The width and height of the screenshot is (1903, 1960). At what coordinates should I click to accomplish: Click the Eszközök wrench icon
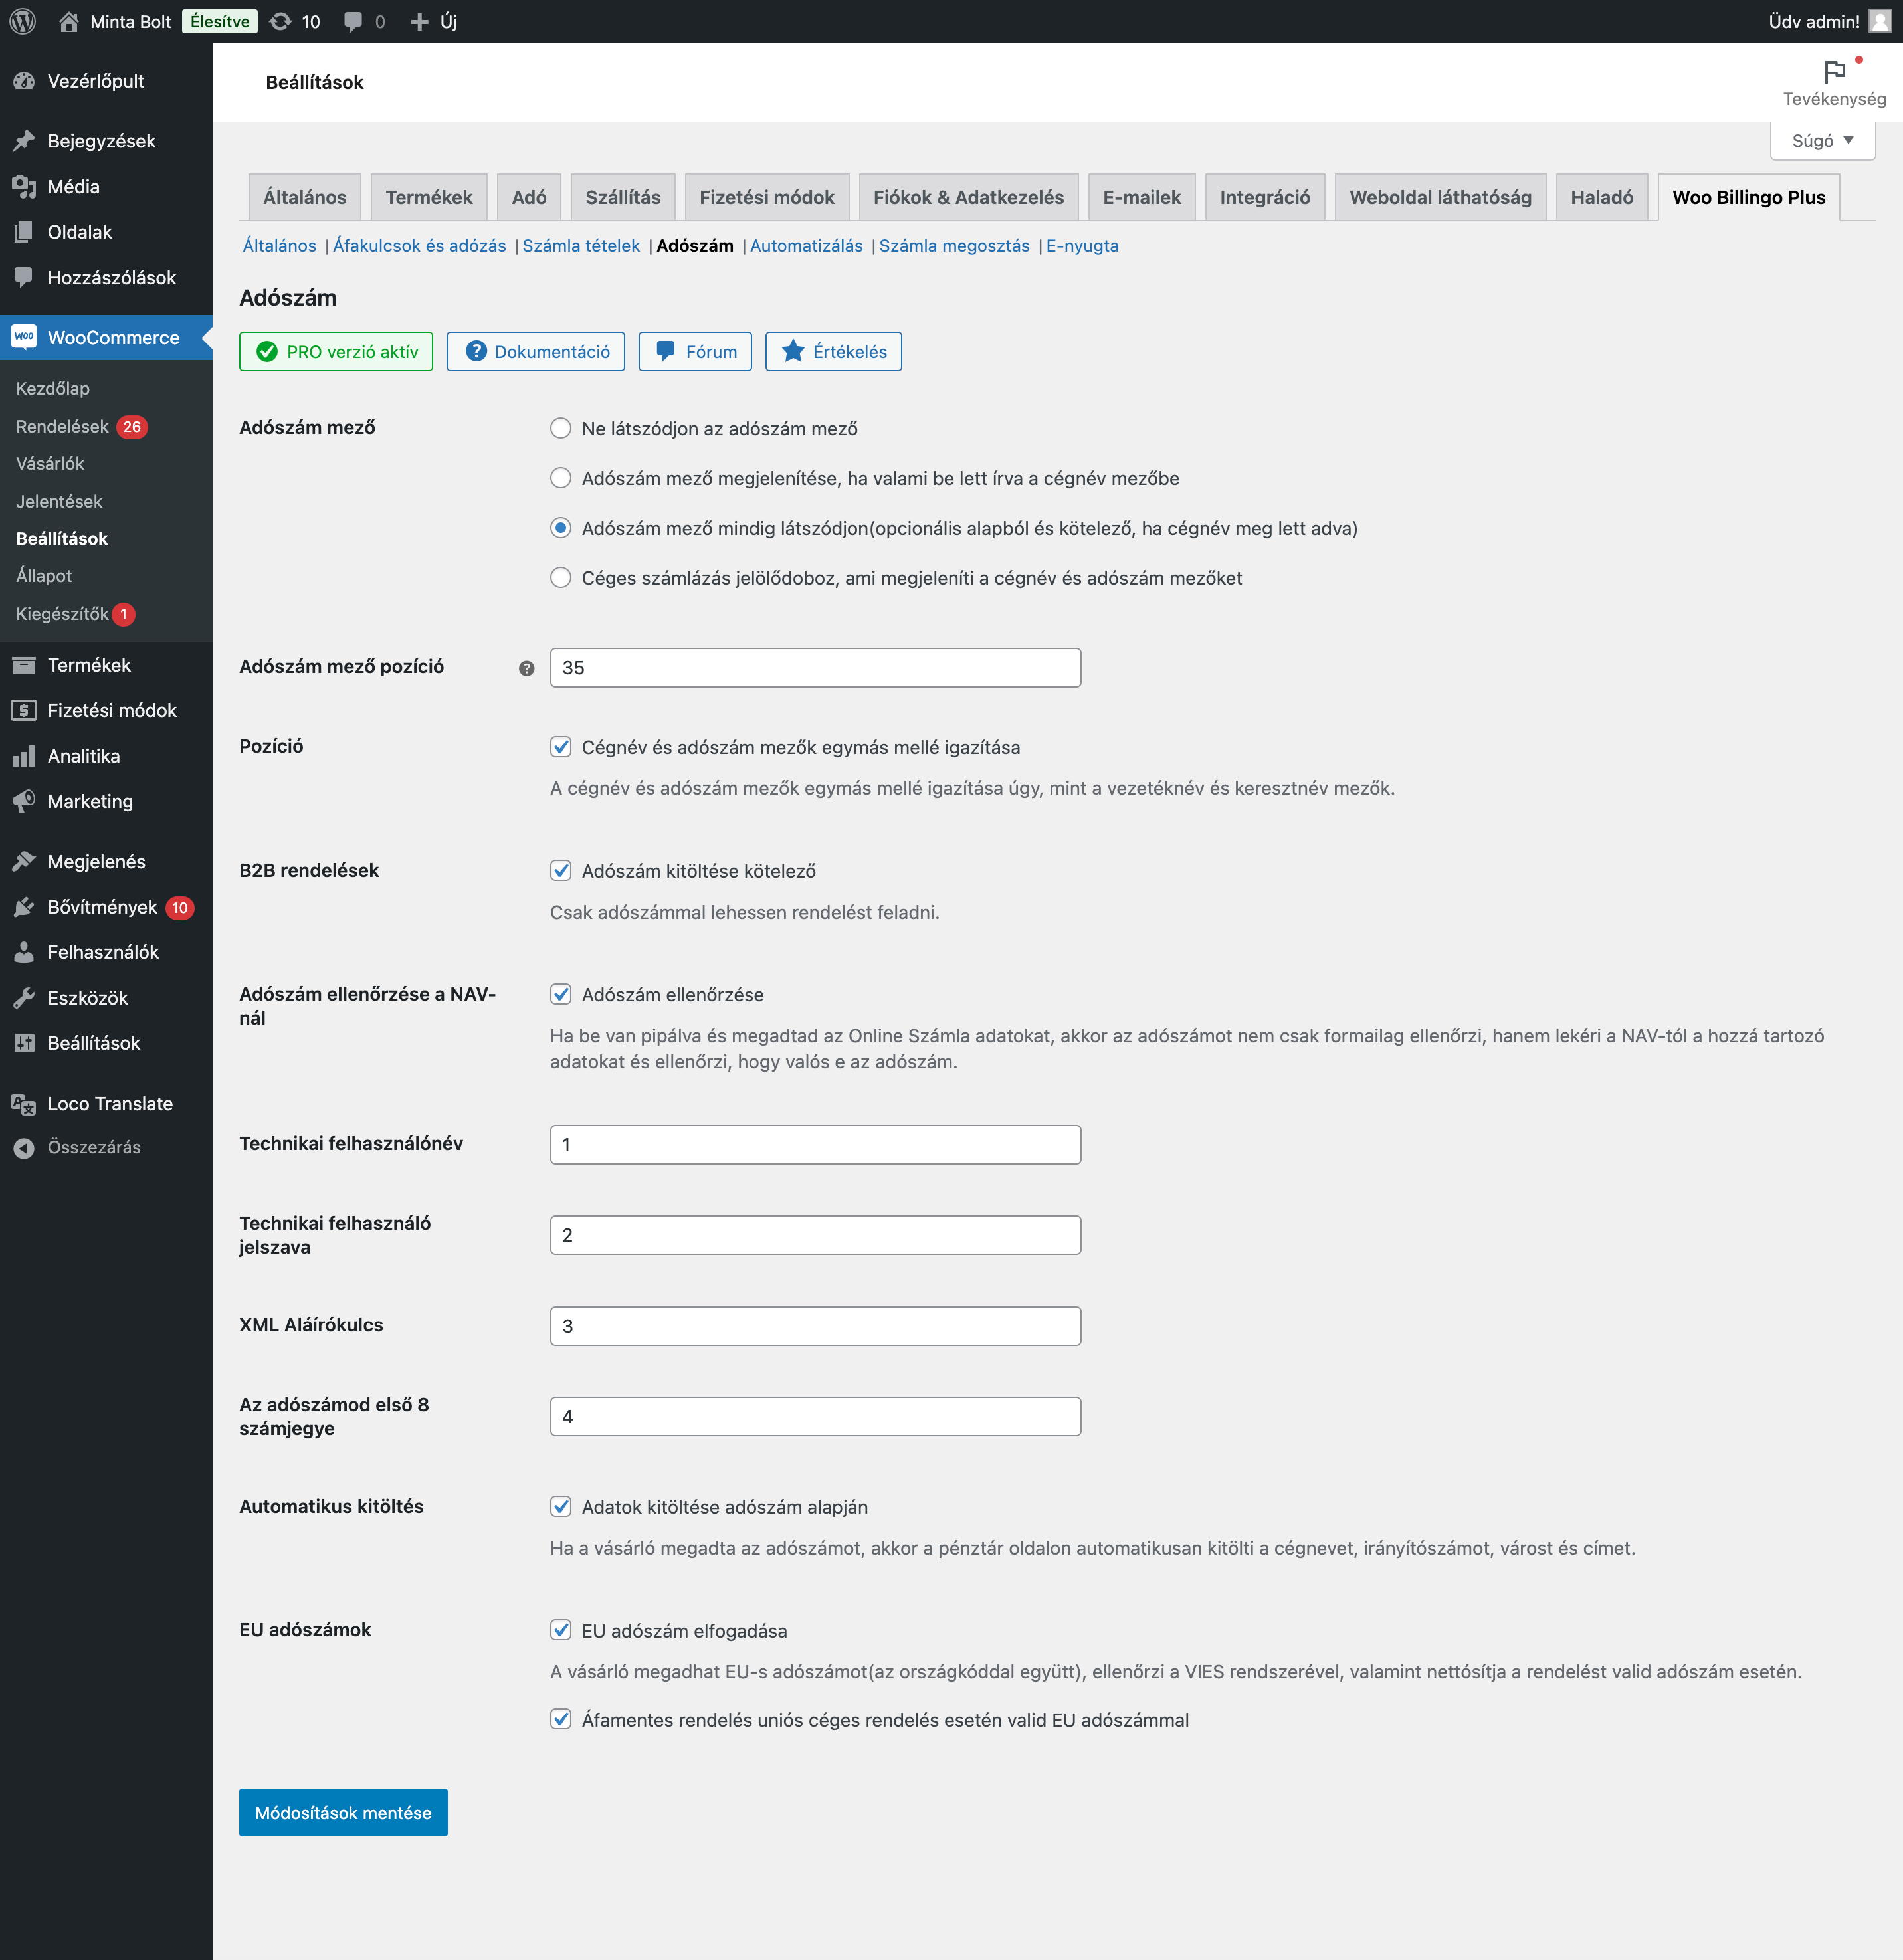[24, 998]
